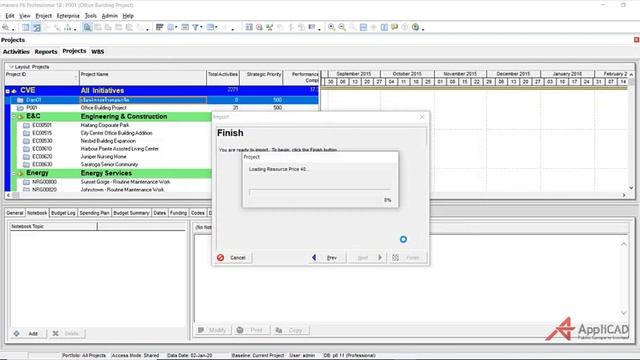Click the Energy EPS node icon

(x=20, y=173)
